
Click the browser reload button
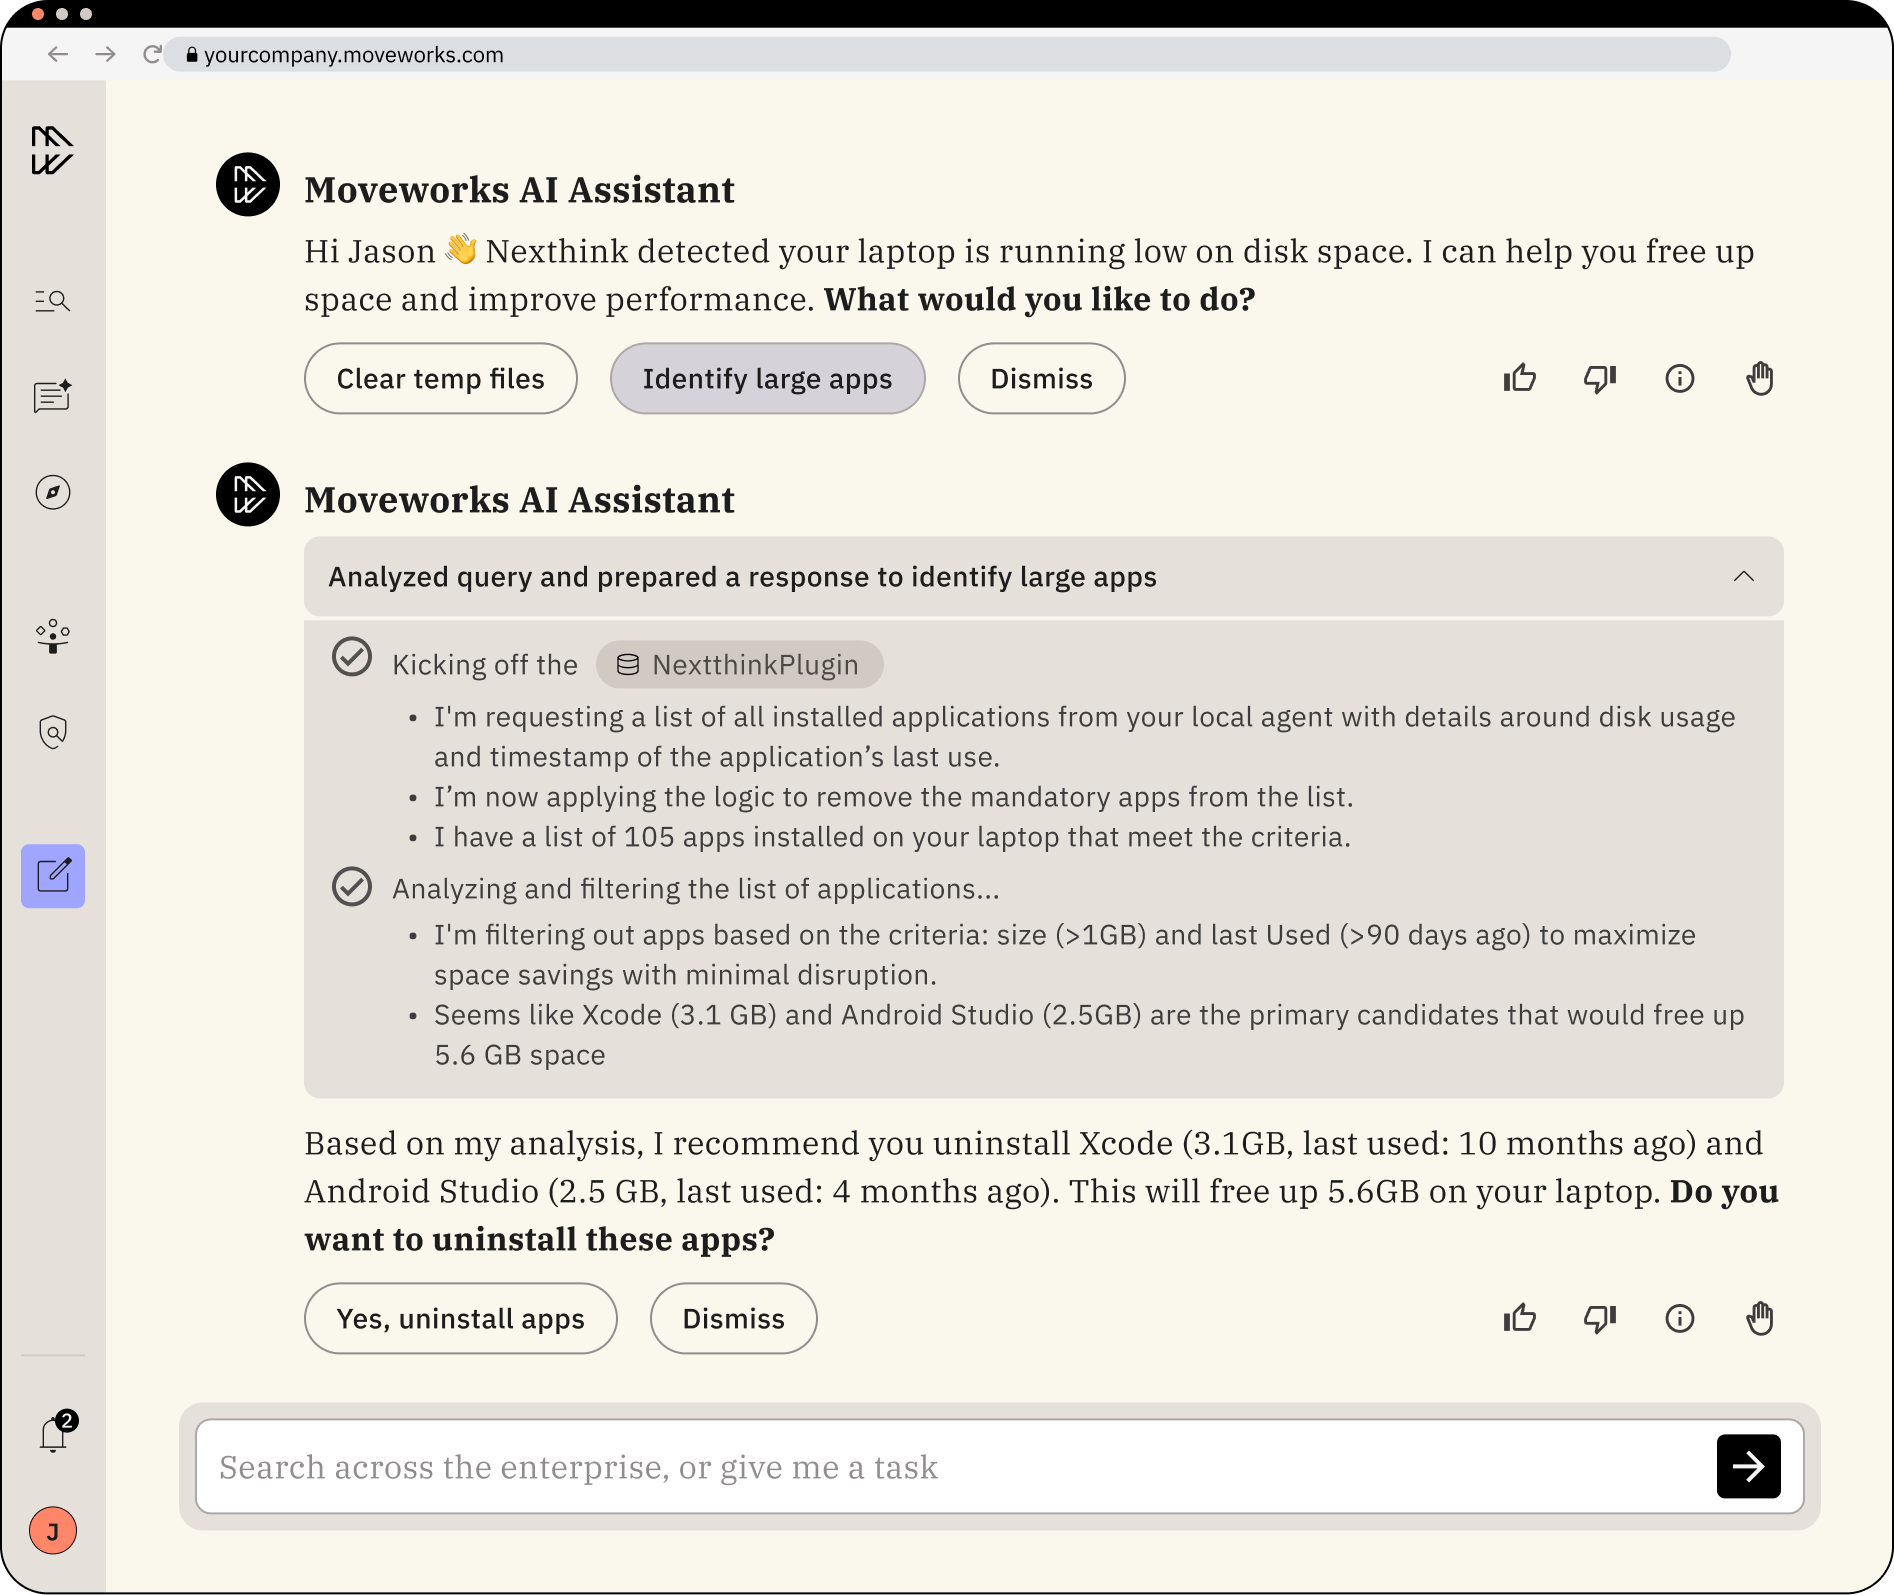coord(152,55)
